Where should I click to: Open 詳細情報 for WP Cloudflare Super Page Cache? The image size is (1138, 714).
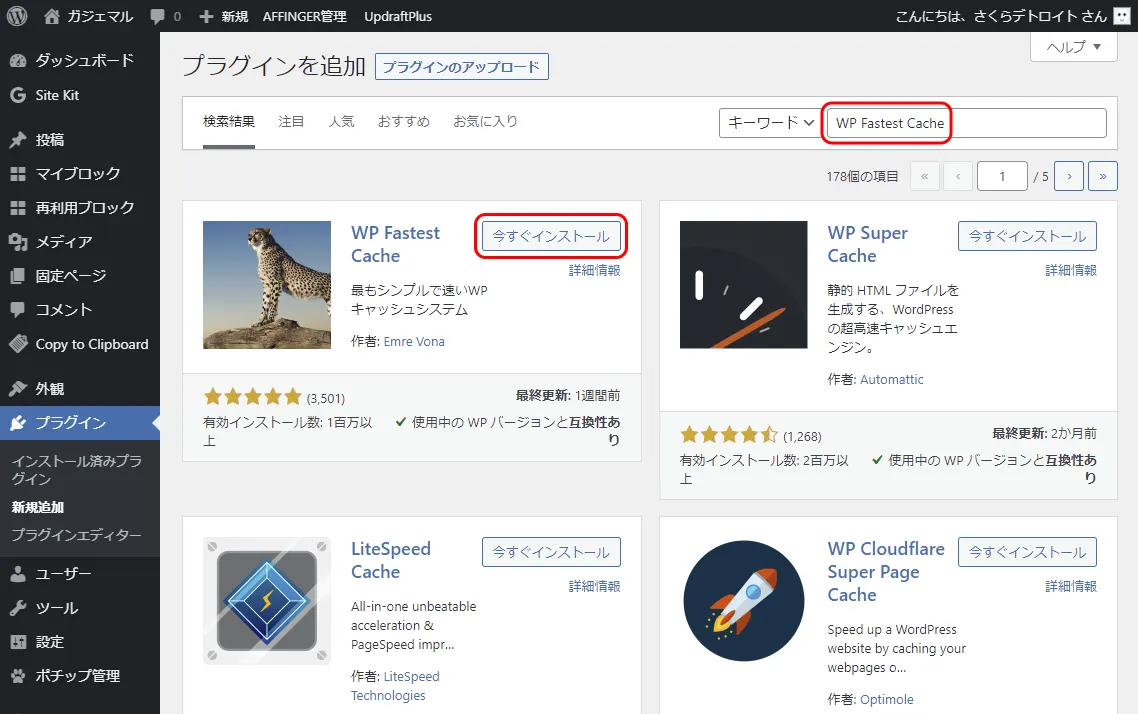pyautogui.click(x=1071, y=586)
